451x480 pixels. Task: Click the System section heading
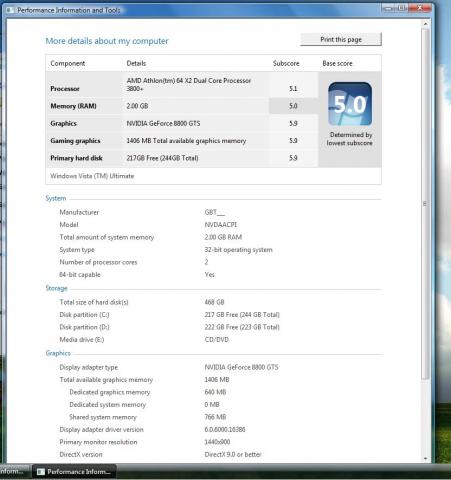tap(56, 198)
